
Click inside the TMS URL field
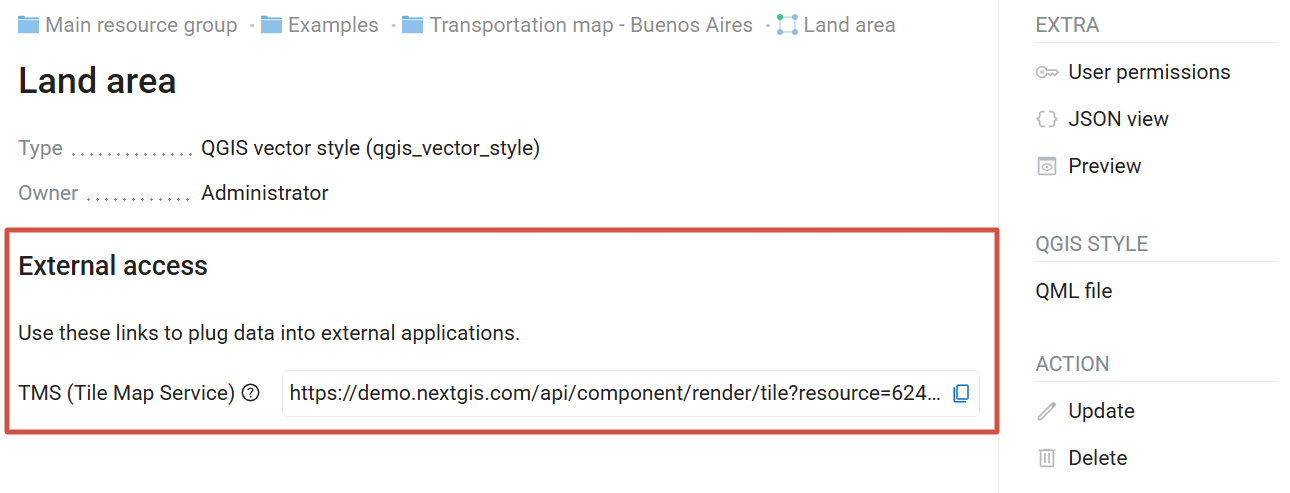coord(615,393)
